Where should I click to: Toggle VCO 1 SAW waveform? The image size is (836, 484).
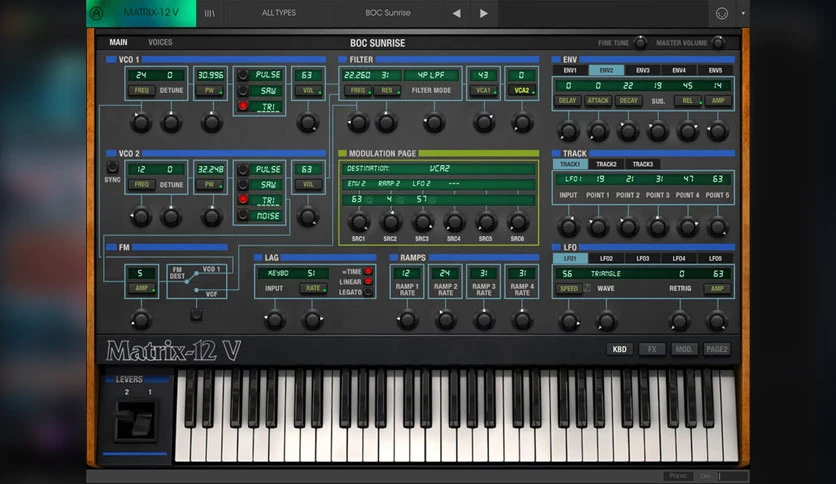243,91
